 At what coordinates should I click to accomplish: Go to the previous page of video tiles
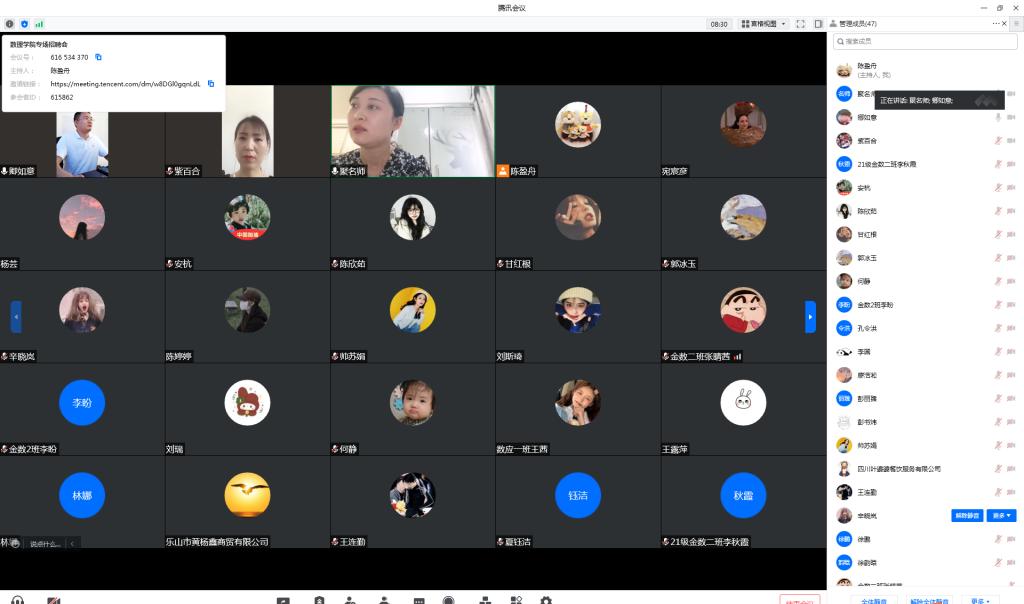pos(16,316)
